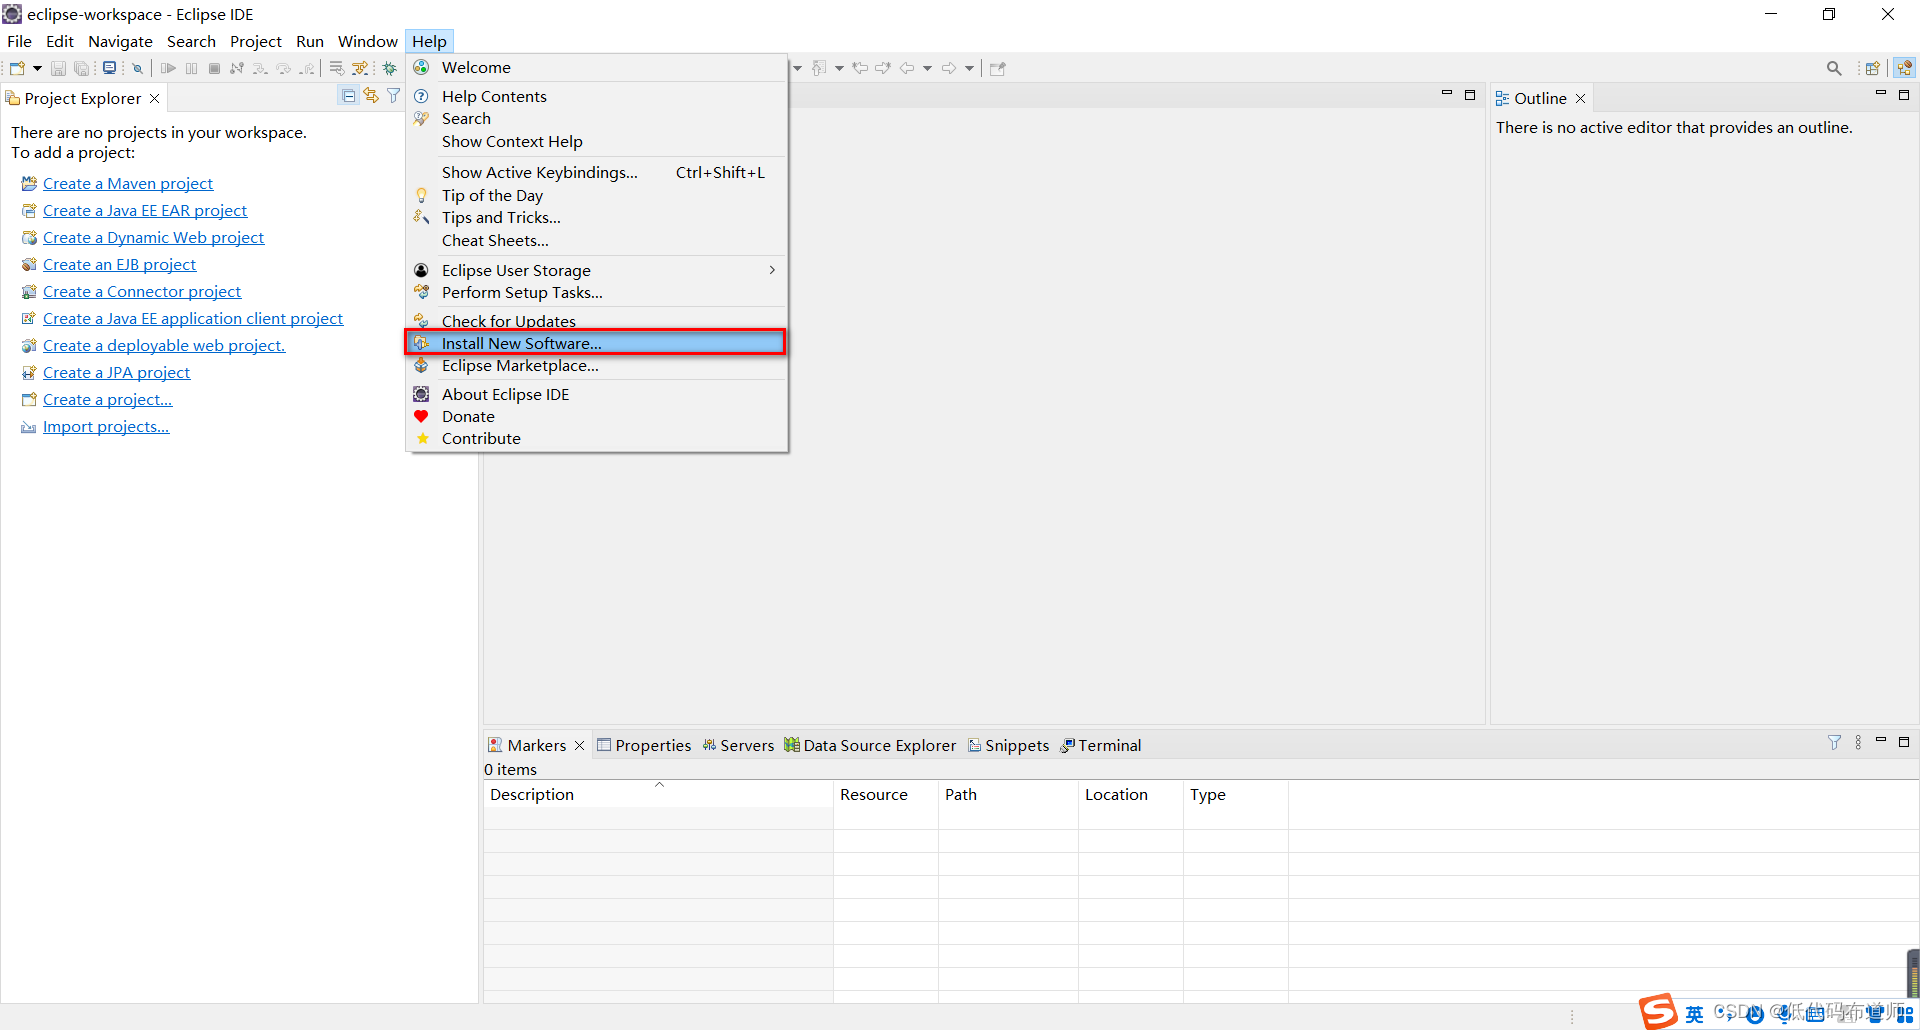Switch to the Snippets tab
This screenshot has width=1920, height=1030.
[1008, 745]
